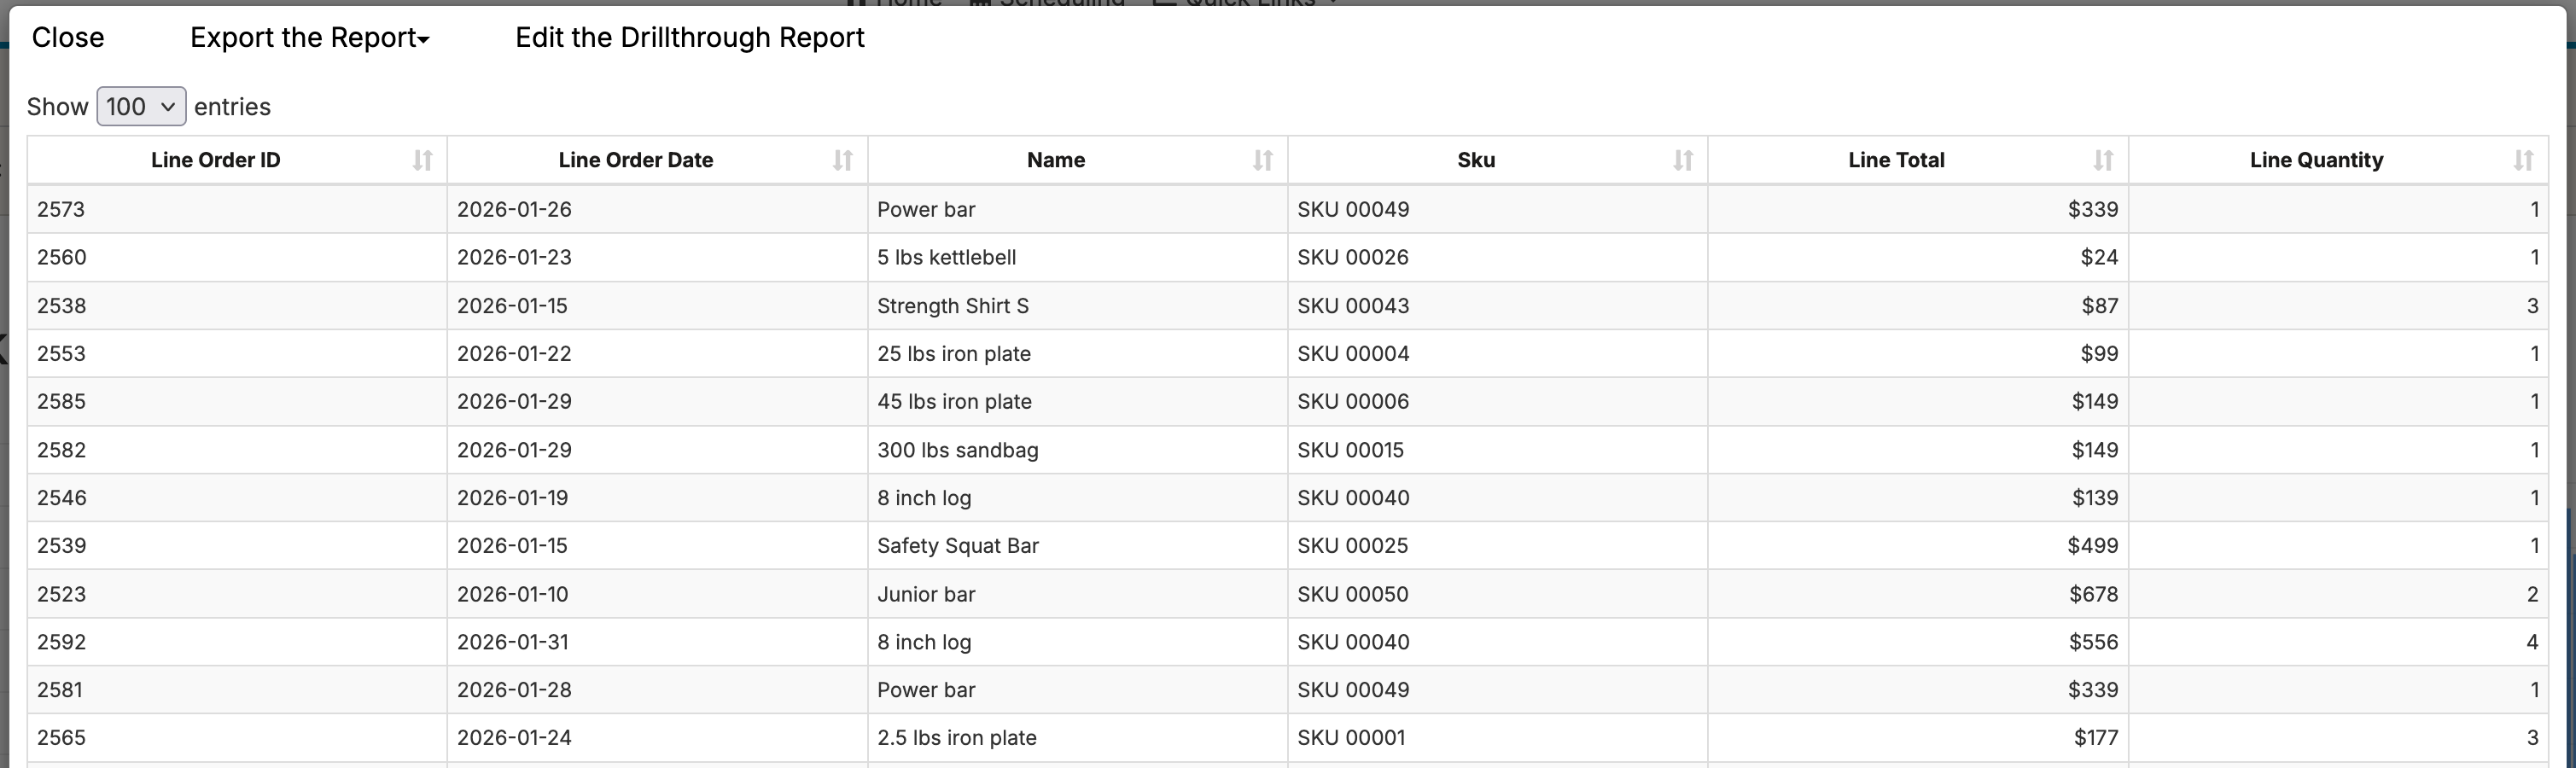Close the drillthrough report dialog
Screen dimensions: 2576x768
pyautogui.click(x=68, y=38)
